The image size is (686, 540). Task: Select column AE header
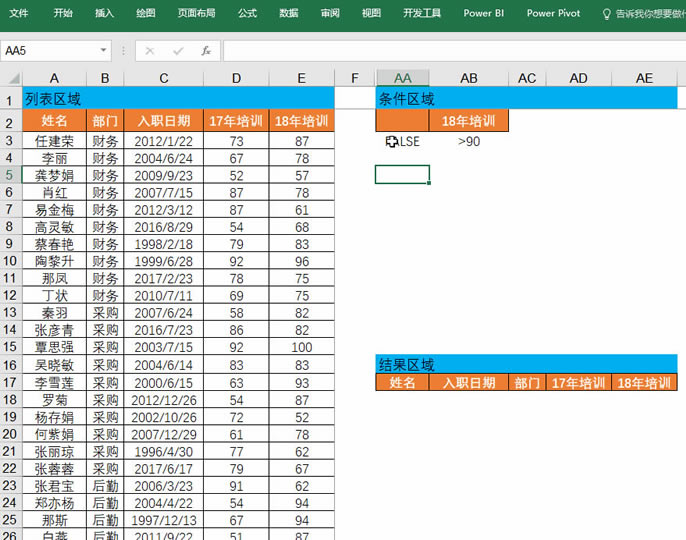(x=644, y=78)
